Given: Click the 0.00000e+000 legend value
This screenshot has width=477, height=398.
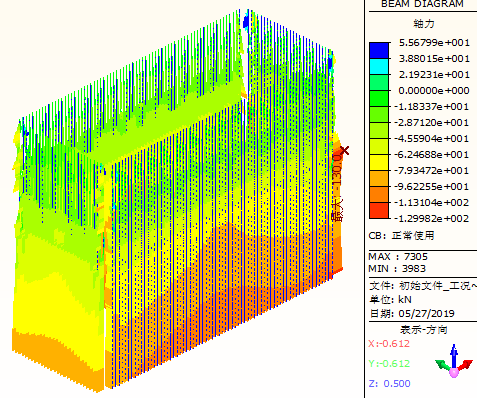Looking at the screenshot, I should coord(434,91).
